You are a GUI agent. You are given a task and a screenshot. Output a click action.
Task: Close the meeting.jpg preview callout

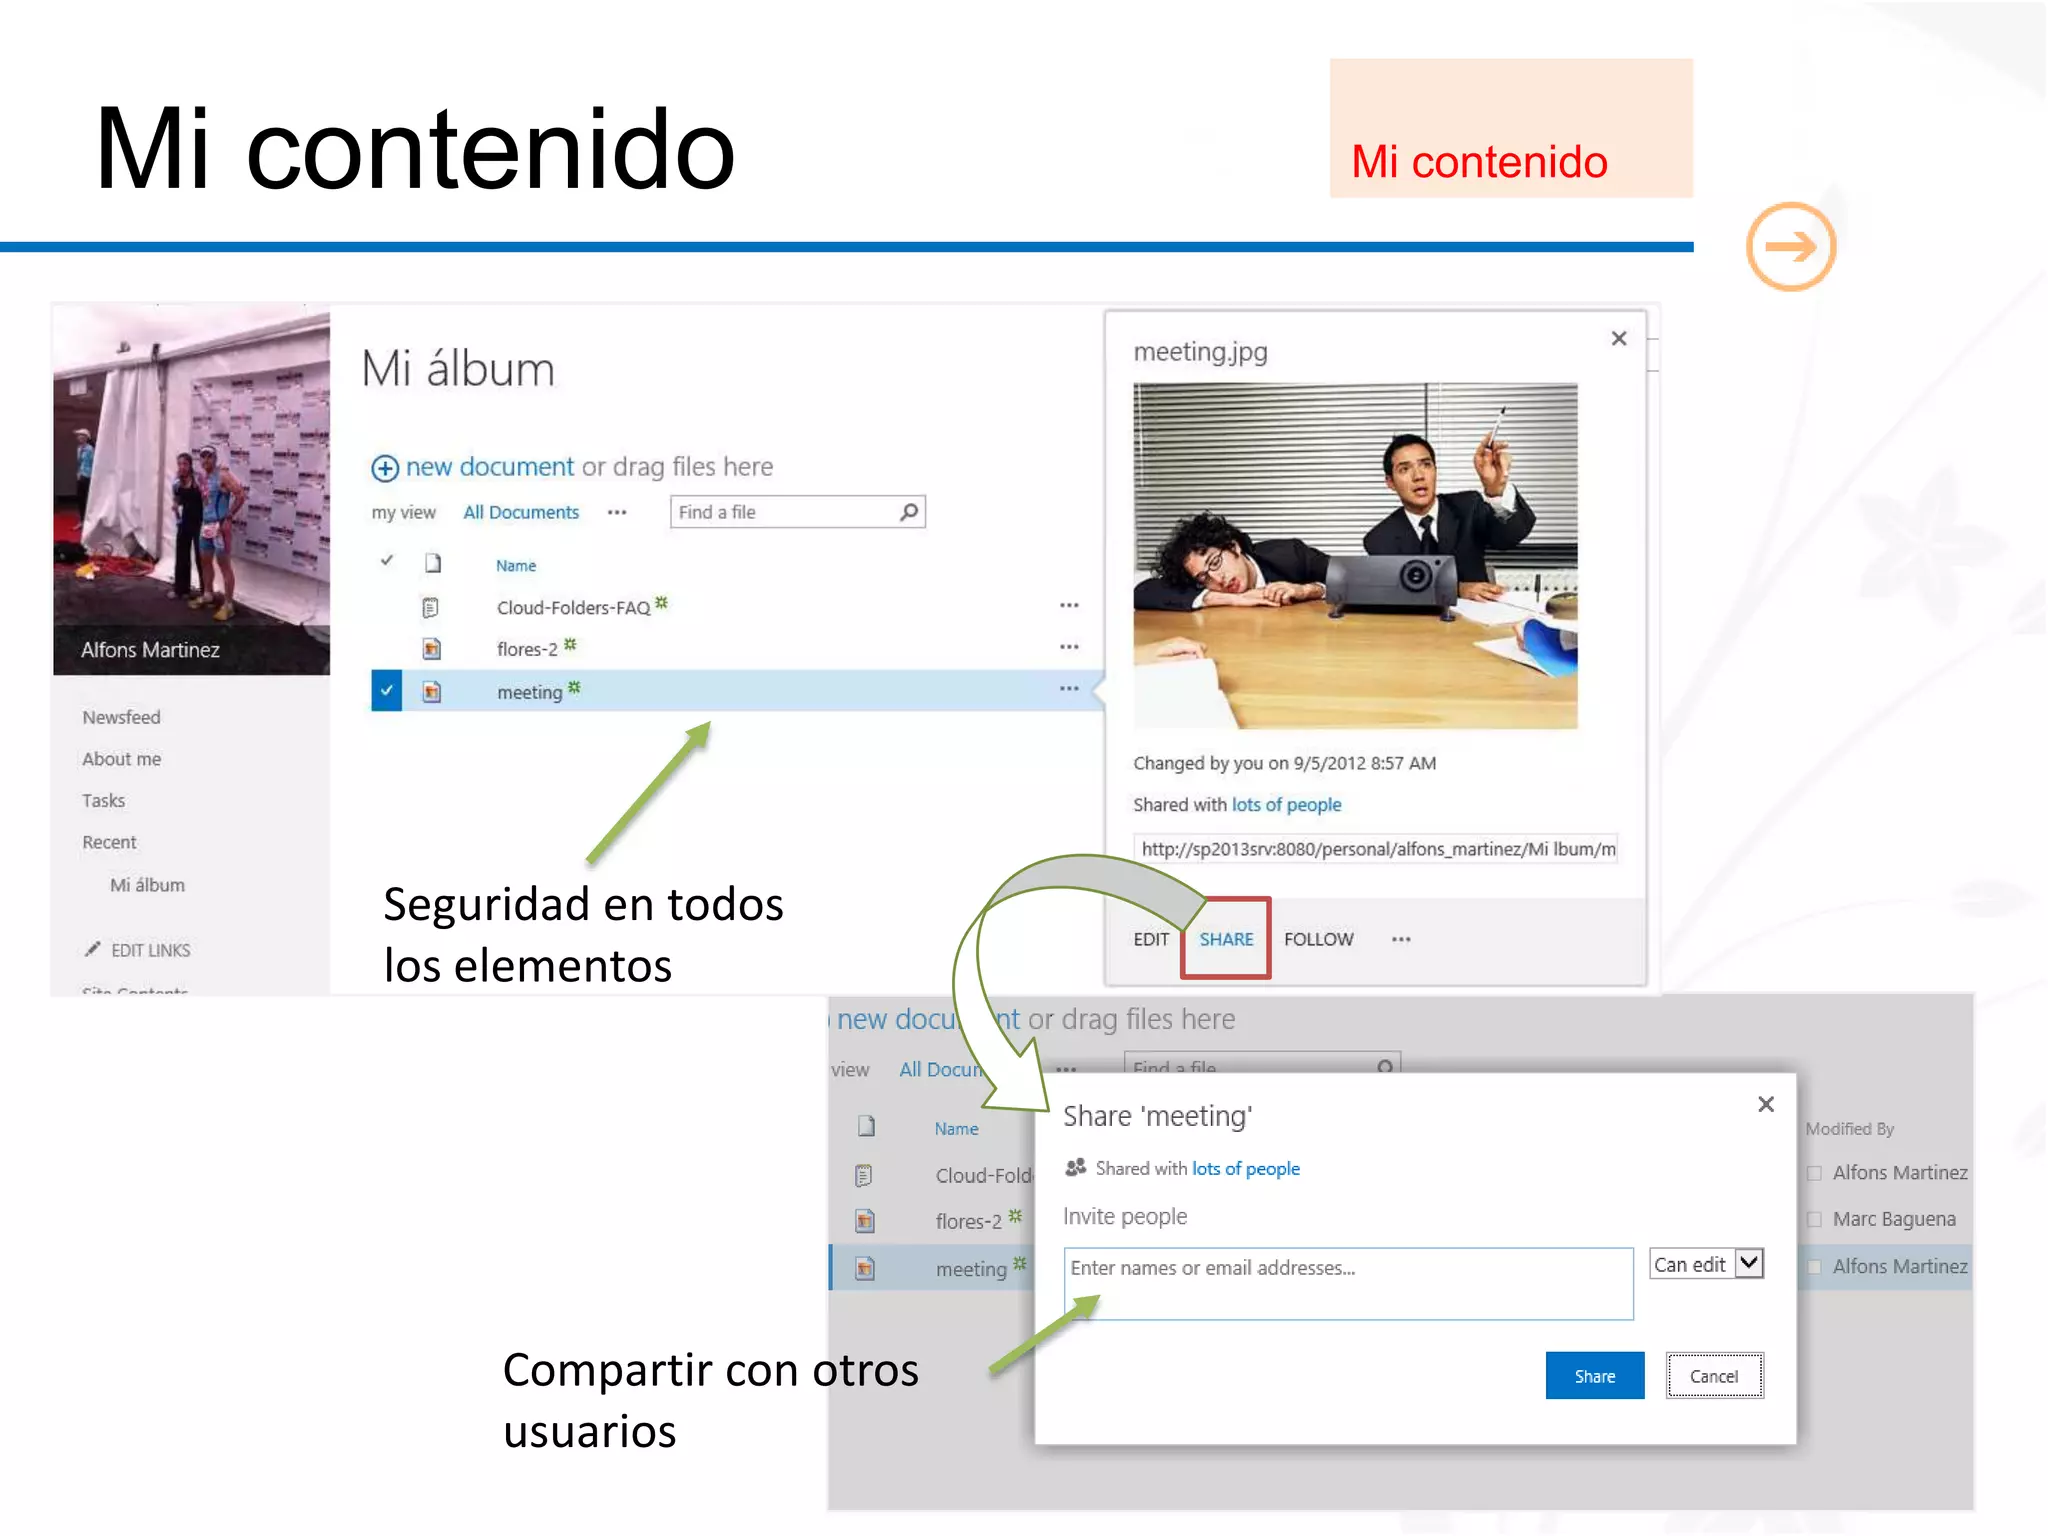point(1619,339)
